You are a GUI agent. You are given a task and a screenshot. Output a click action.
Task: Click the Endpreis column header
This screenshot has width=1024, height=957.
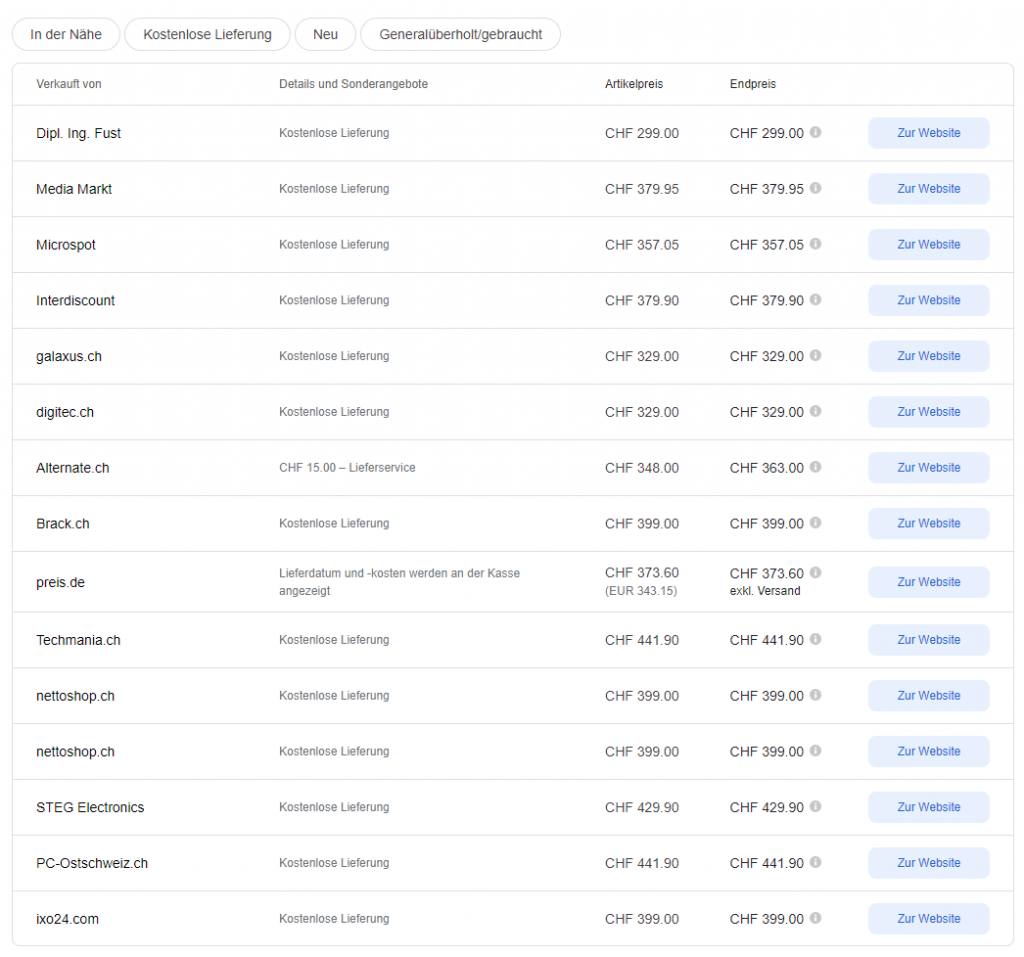752,84
